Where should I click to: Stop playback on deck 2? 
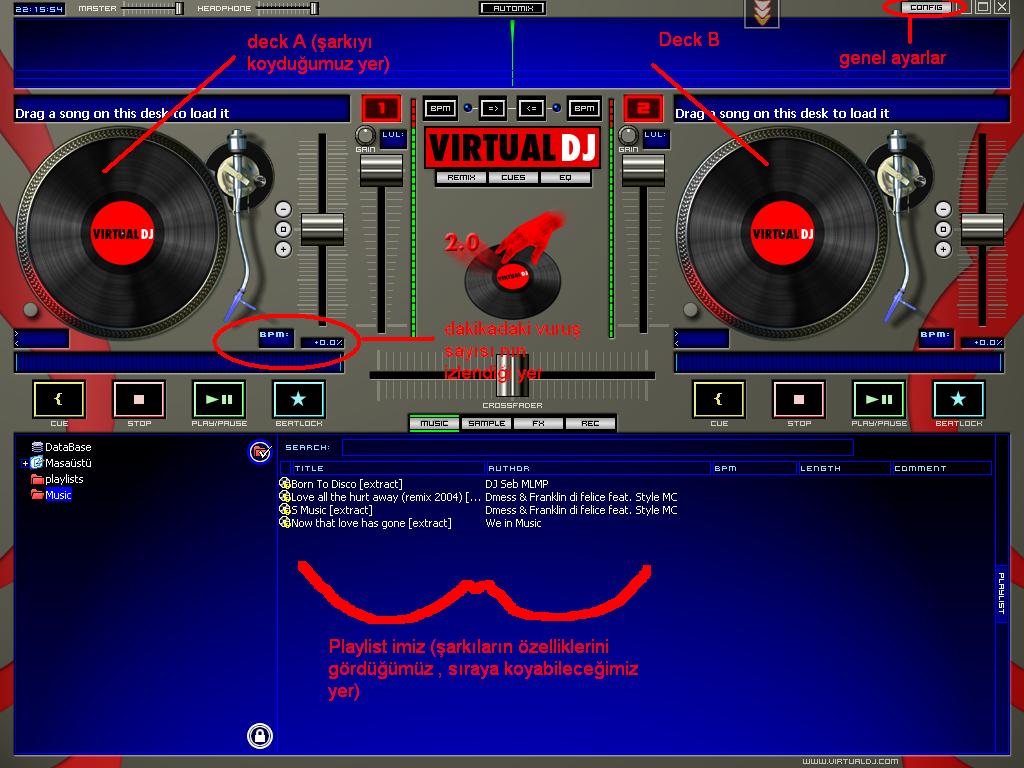pyautogui.click(x=799, y=399)
